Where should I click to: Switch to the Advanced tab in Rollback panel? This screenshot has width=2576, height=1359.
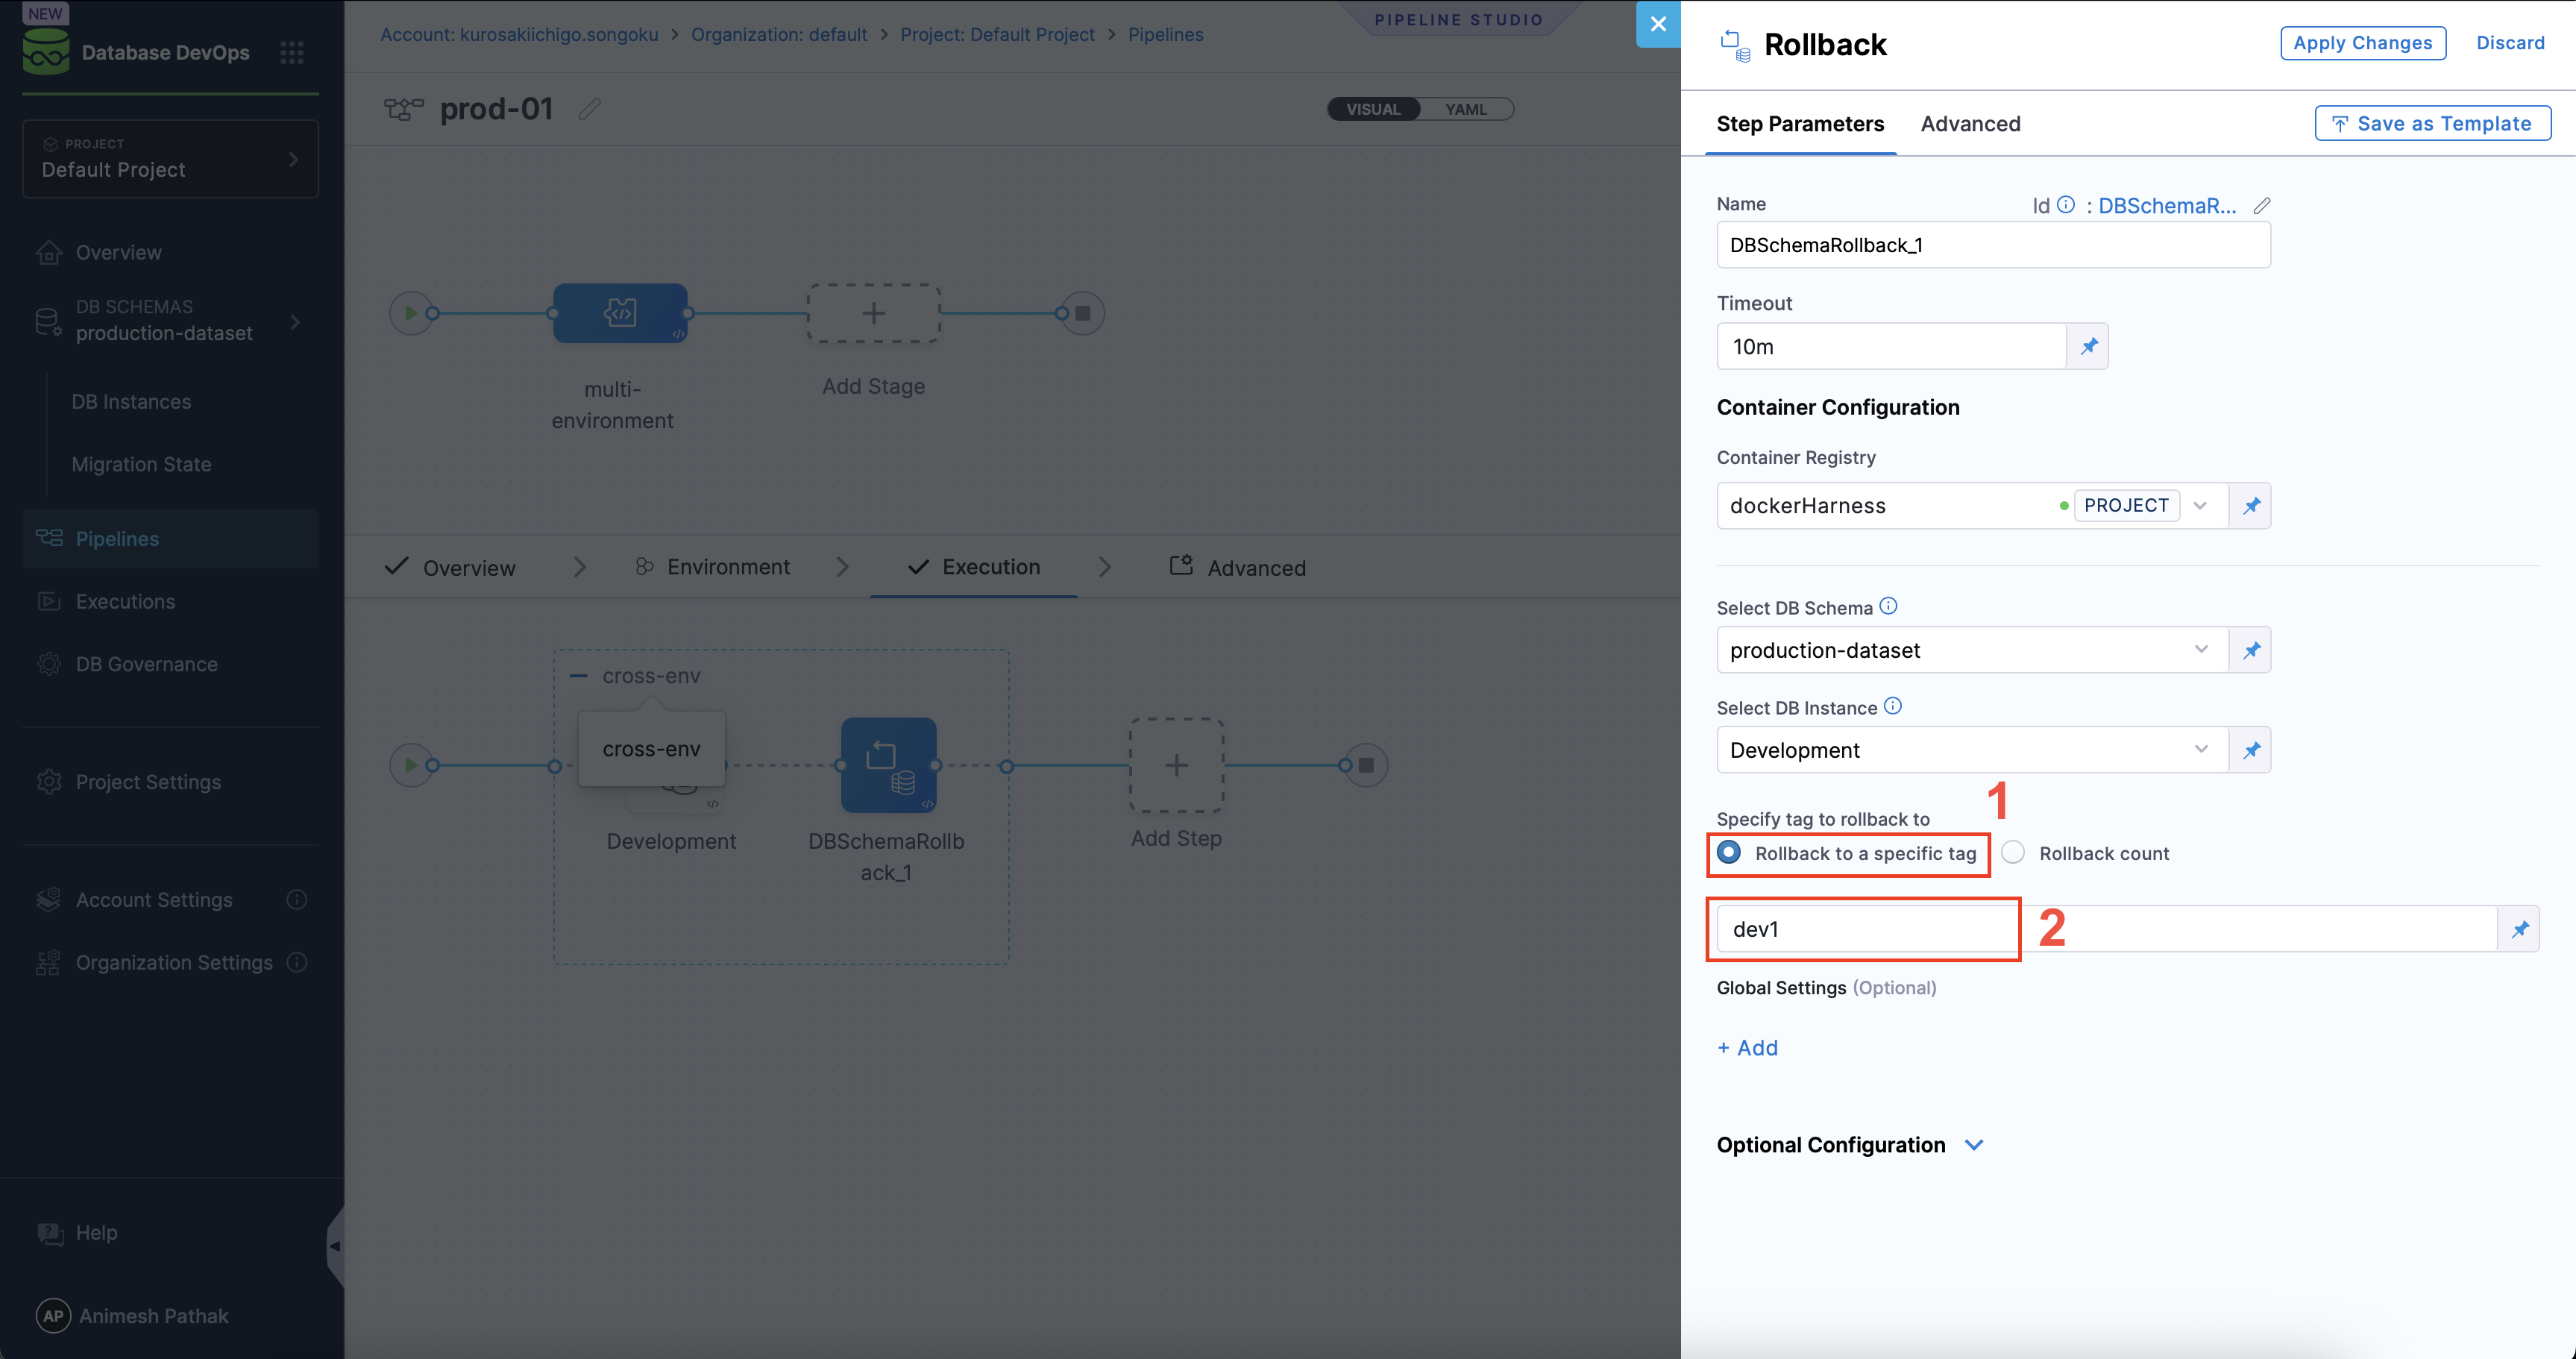1970,124
